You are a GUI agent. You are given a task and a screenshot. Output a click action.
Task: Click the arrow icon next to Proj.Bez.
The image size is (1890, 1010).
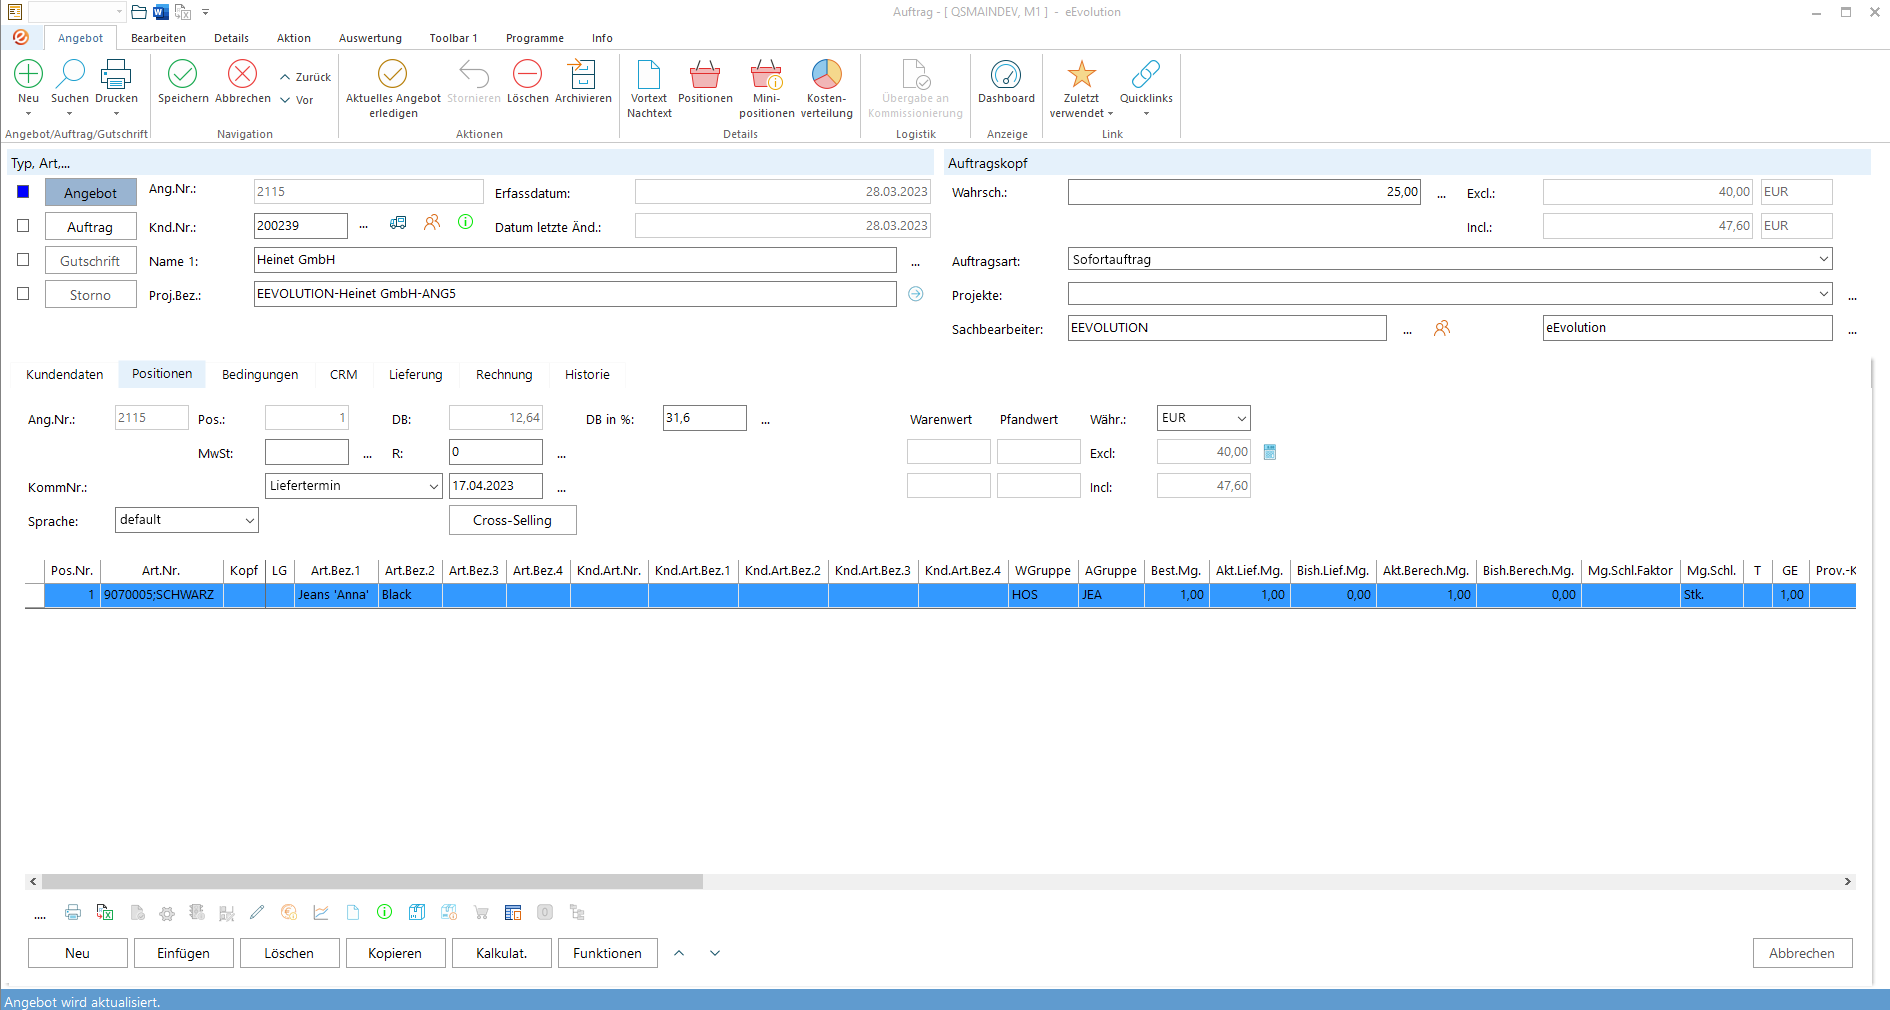915,294
